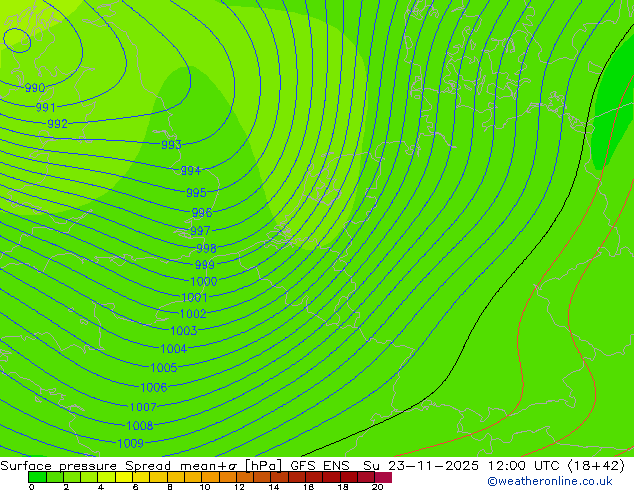634x490 pixels.
Task: Click the 999 isobar label
Action: pos(205,264)
